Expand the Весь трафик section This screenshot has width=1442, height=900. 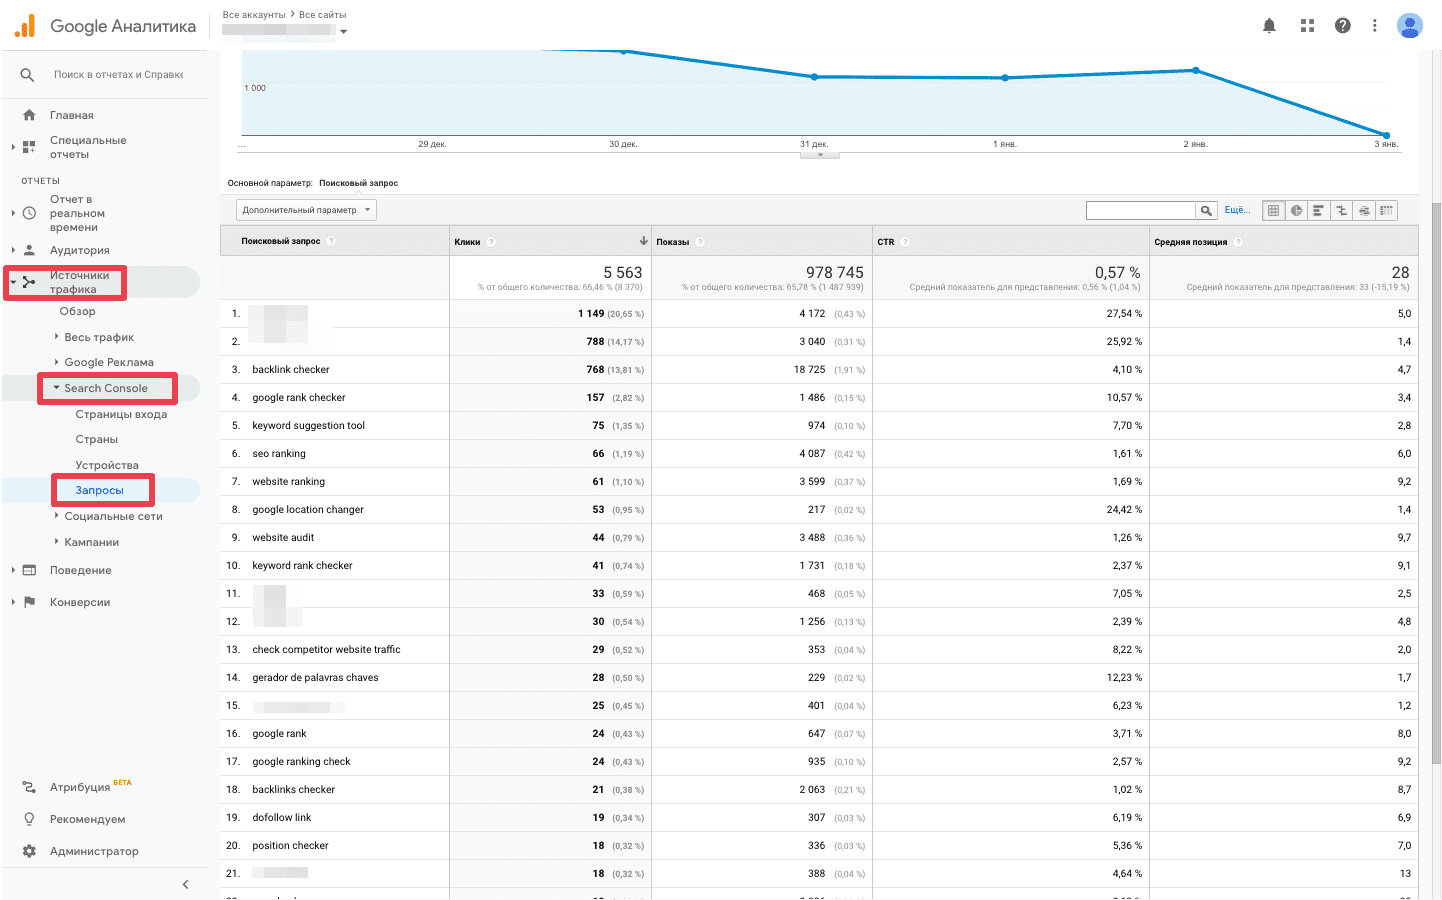click(x=56, y=337)
